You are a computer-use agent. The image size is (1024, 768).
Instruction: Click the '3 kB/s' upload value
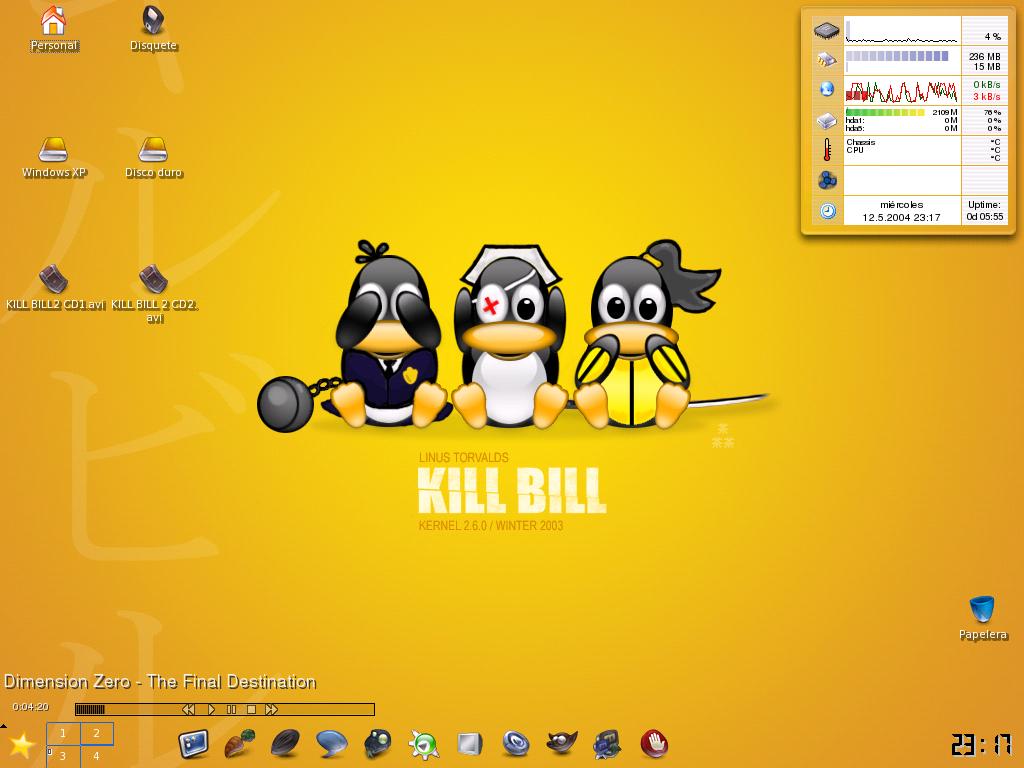(x=987, y=97)
